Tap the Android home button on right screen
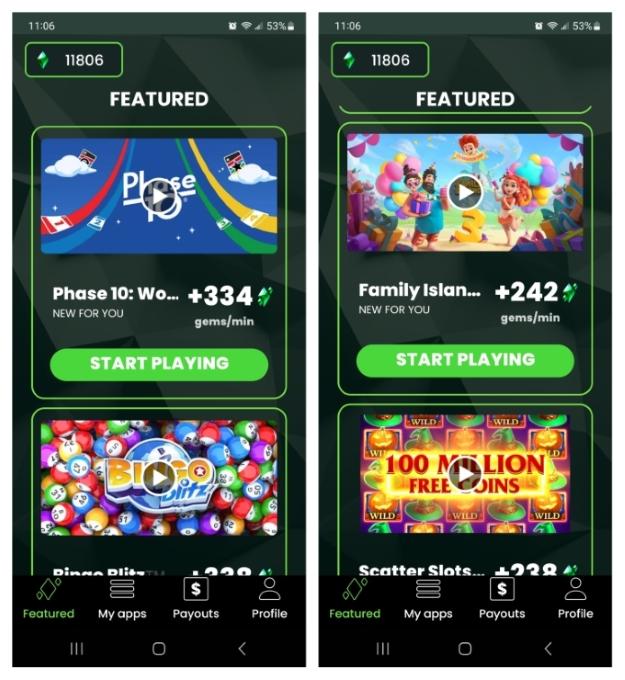 [x=465, y=649]
